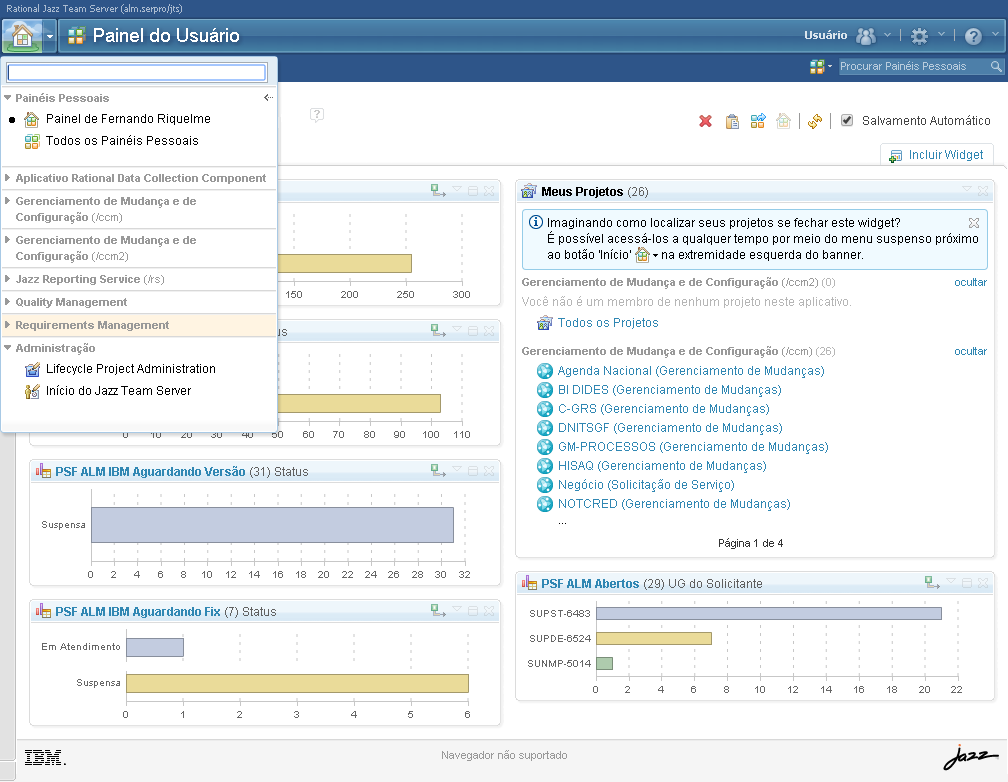Viewport: 1008px width, 782px height.
Task: Click the chart icon of PSF ALM Abertos widget
Action: pos(529,583)
